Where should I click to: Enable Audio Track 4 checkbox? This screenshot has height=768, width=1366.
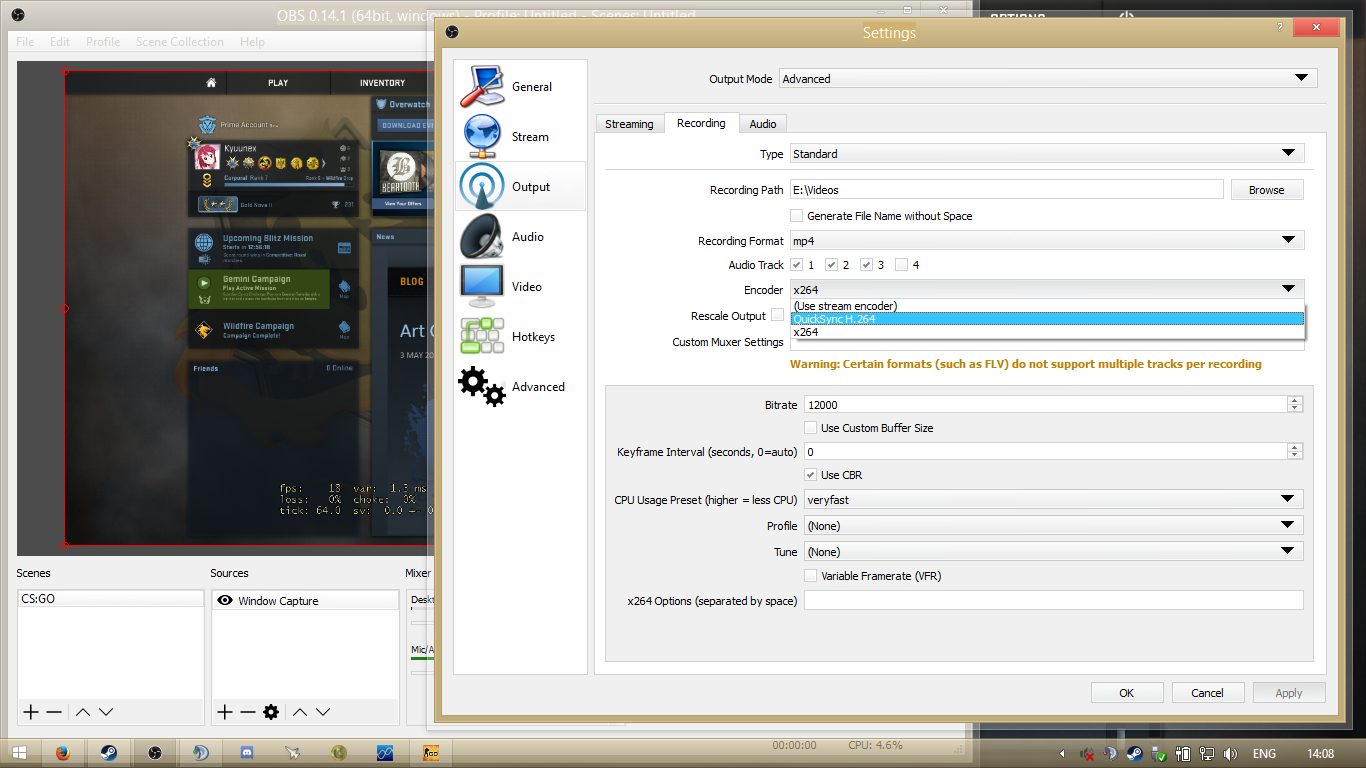click(x=902, y=265)
